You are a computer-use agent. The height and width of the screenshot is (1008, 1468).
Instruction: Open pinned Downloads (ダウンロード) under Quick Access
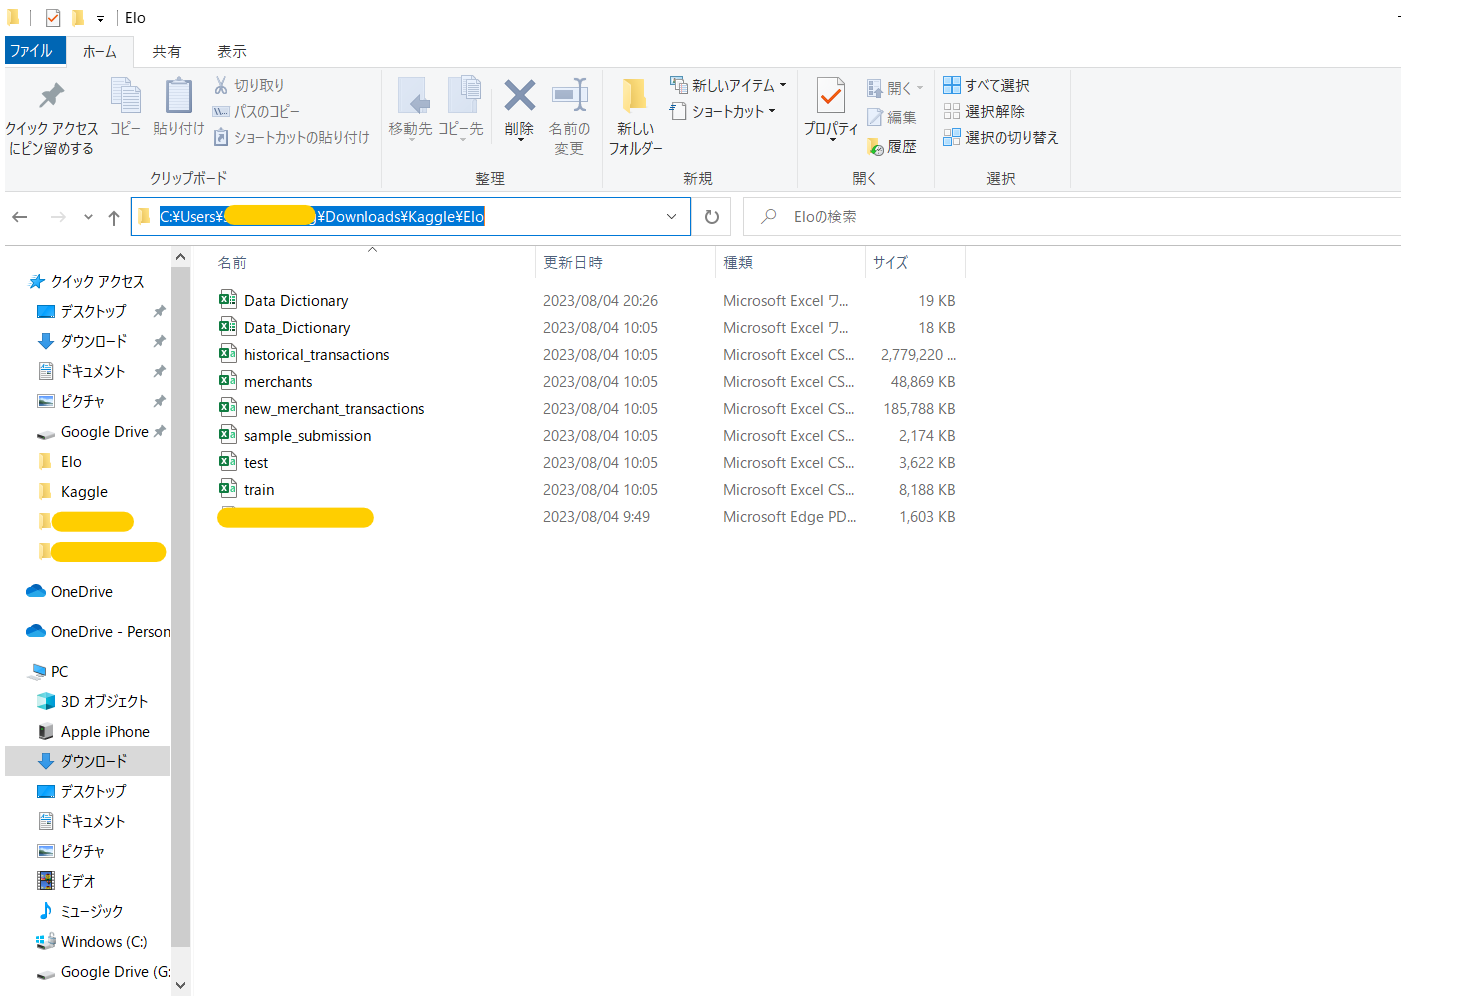coord(93,342)
